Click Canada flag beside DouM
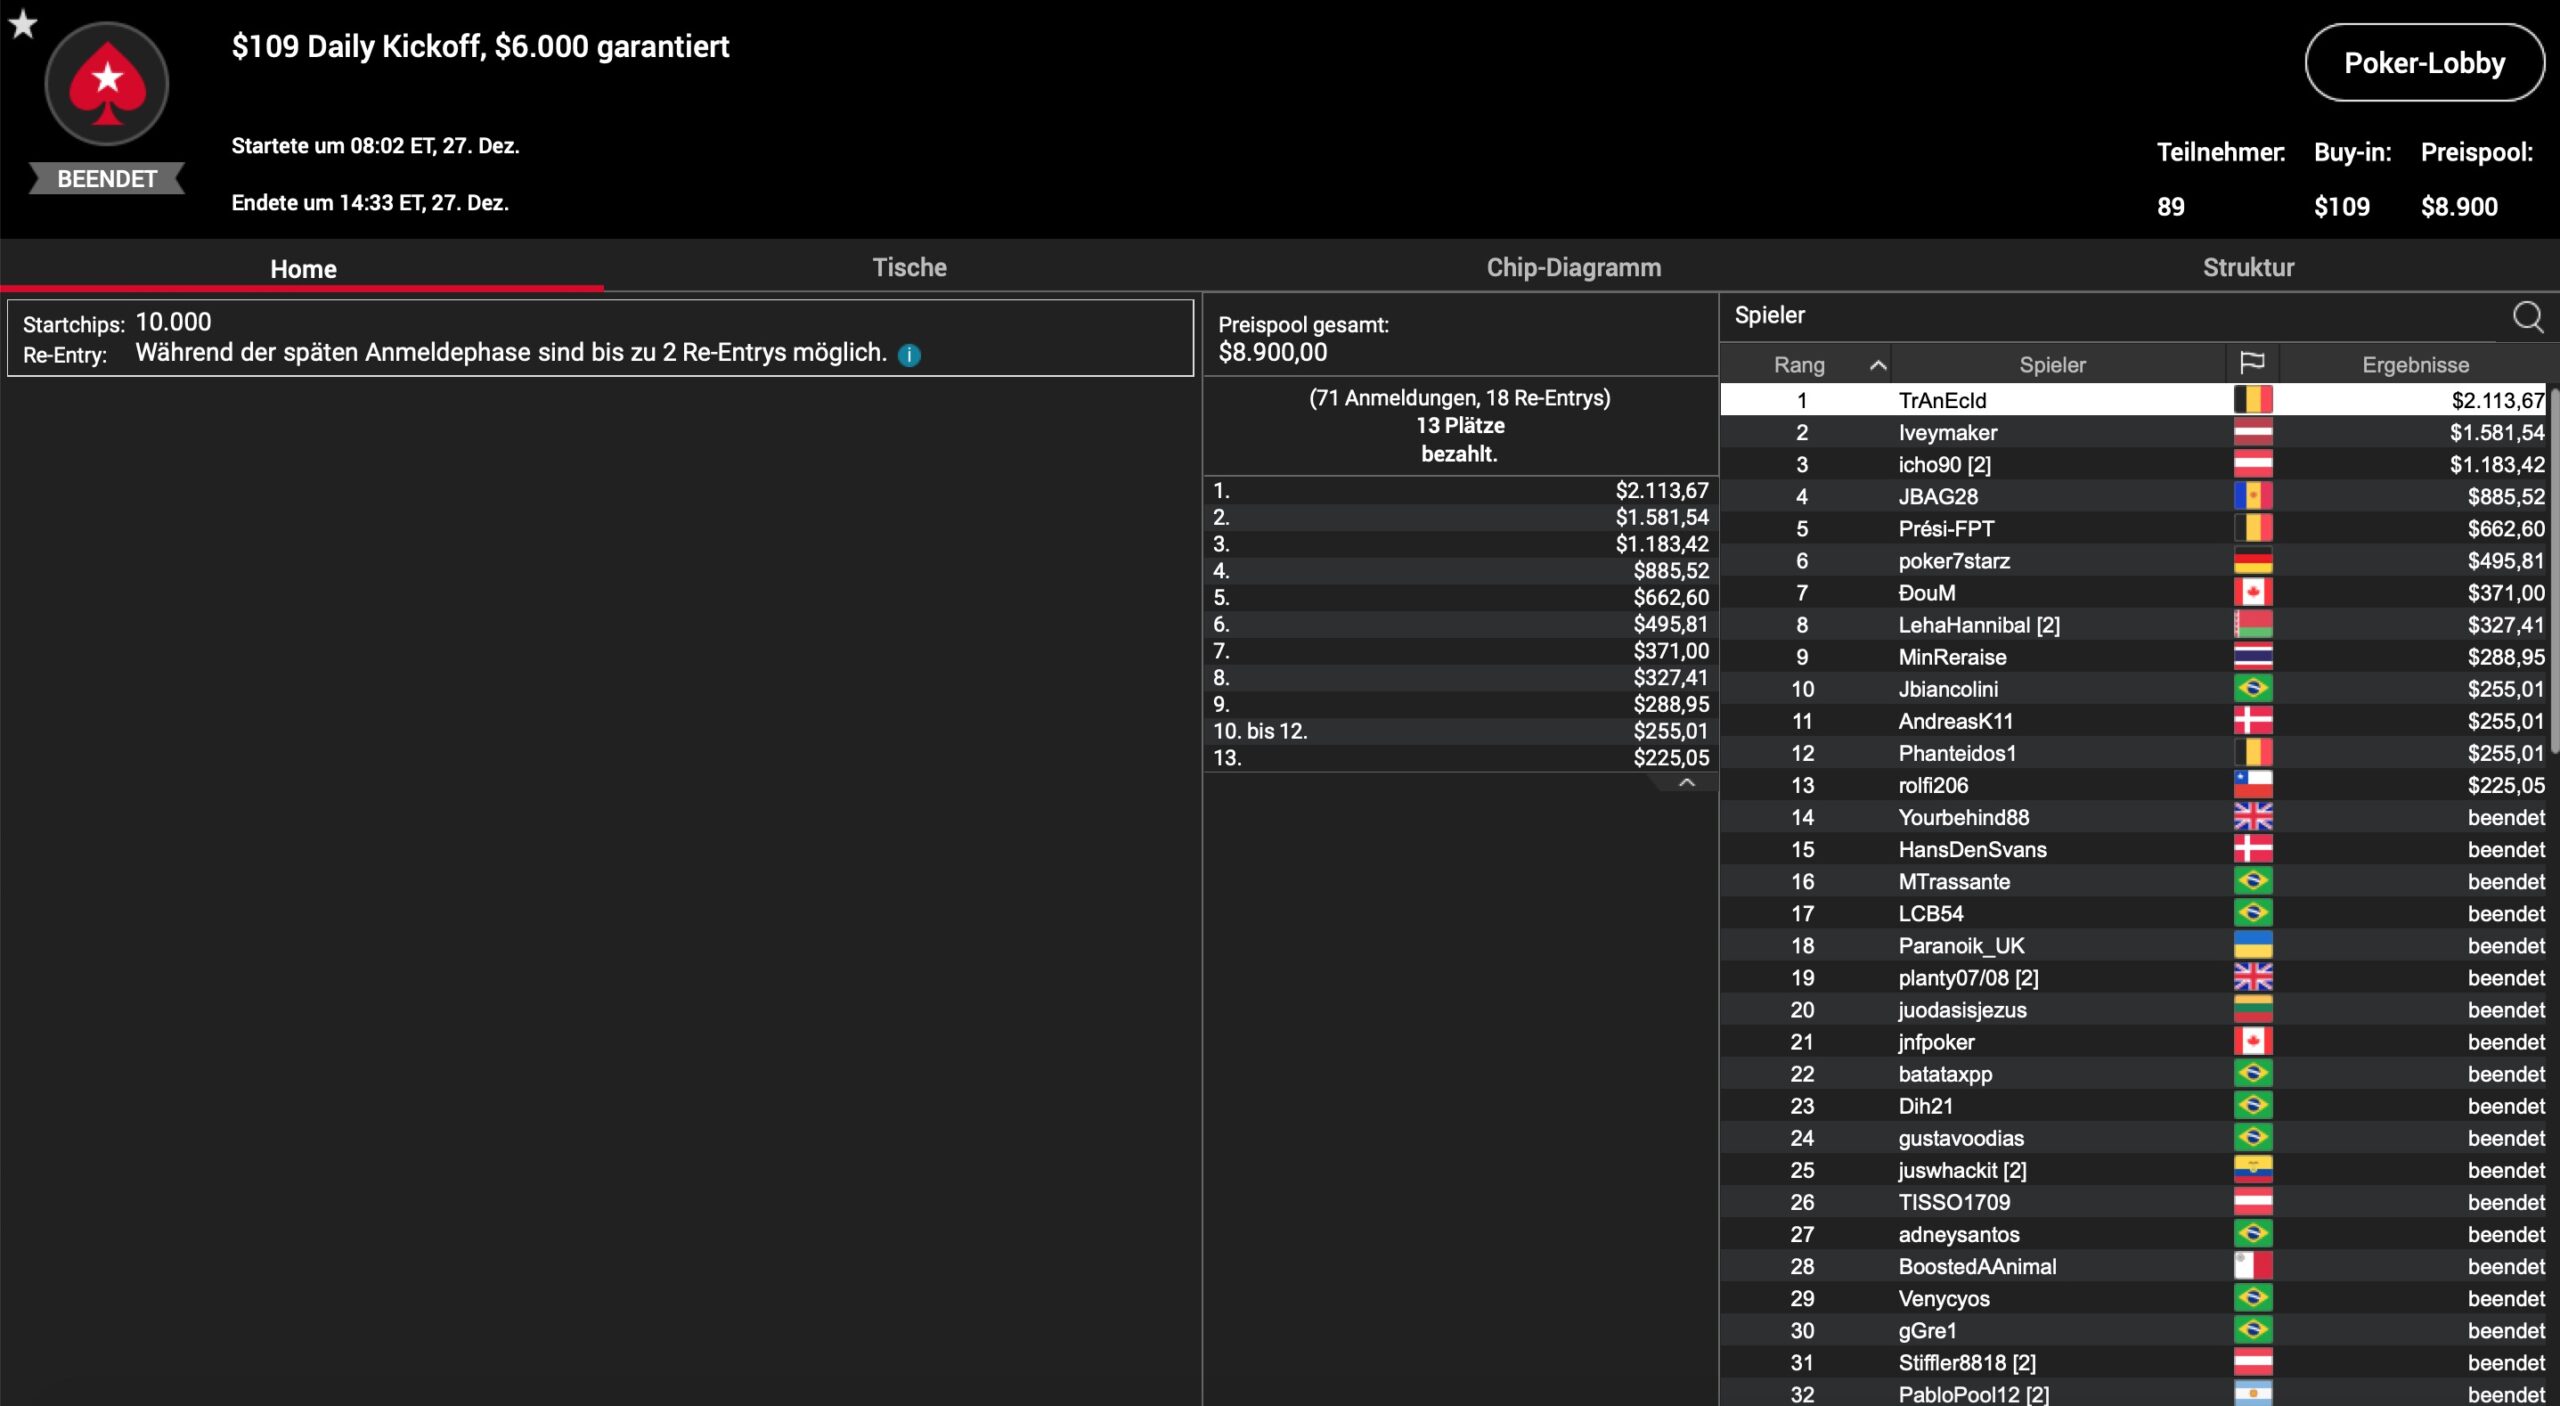 2252,593
